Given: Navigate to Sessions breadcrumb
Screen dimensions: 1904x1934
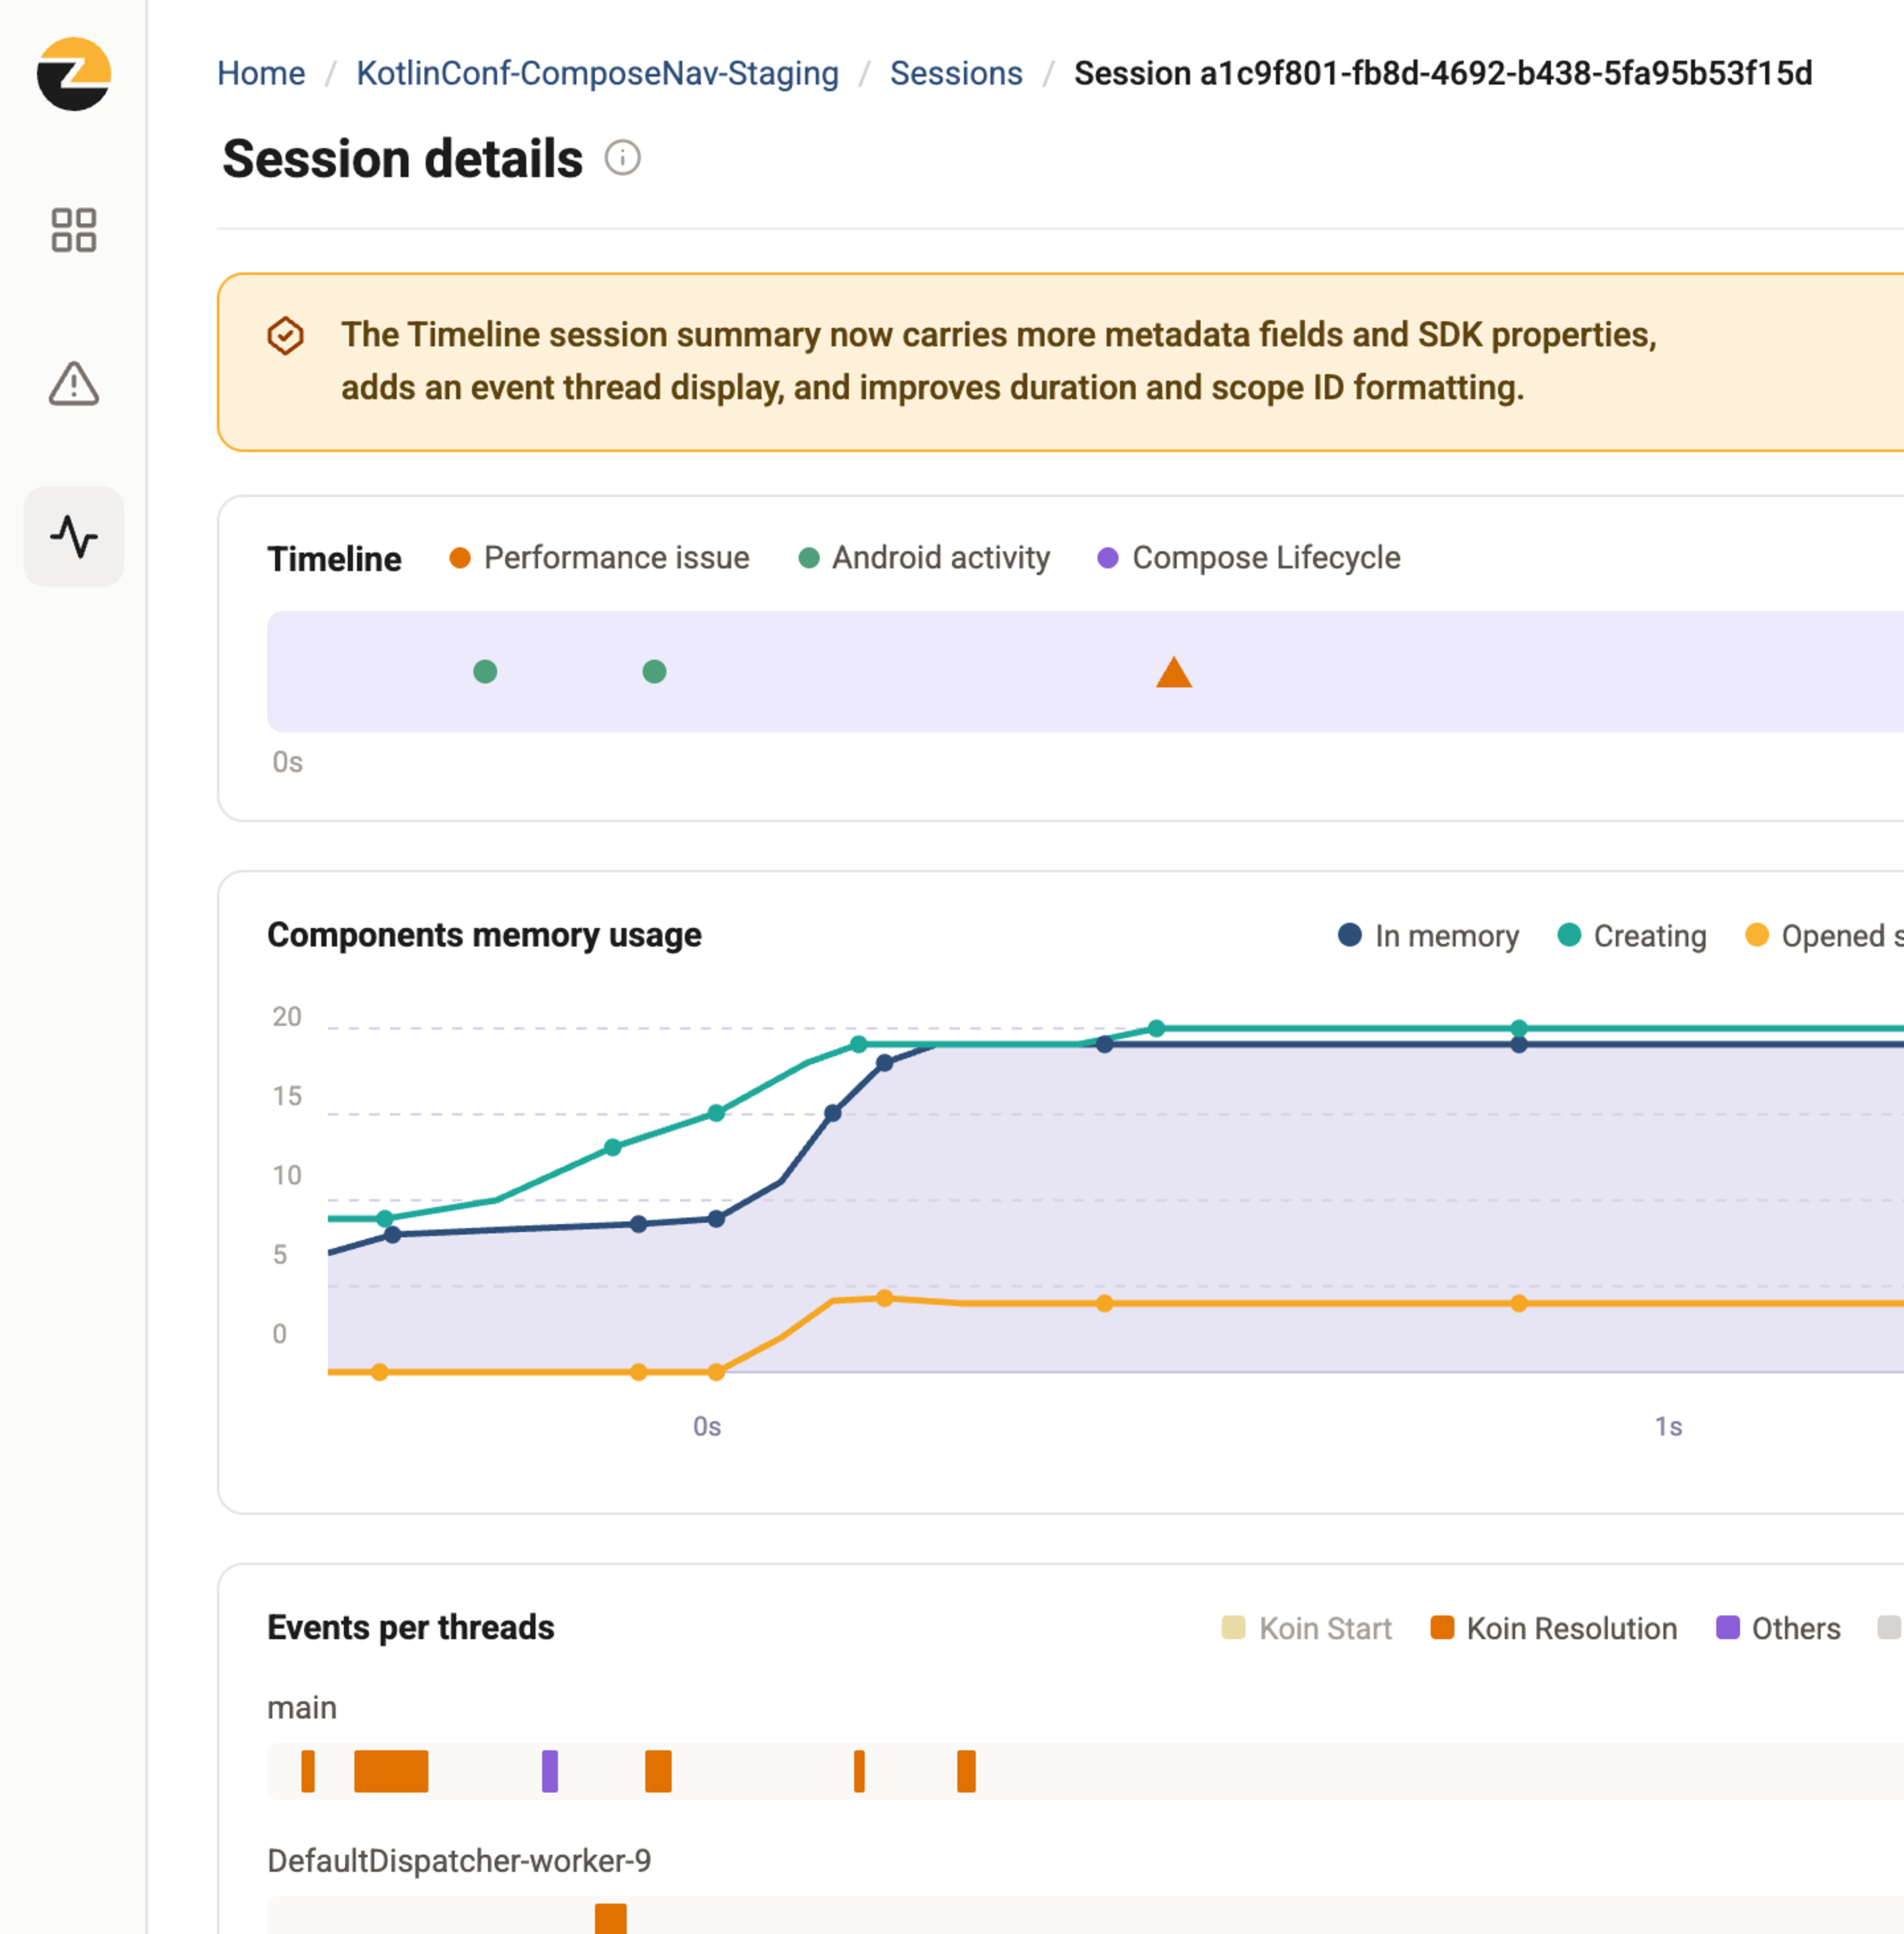Looking at the screenshot, I should (x=956, y=73).
